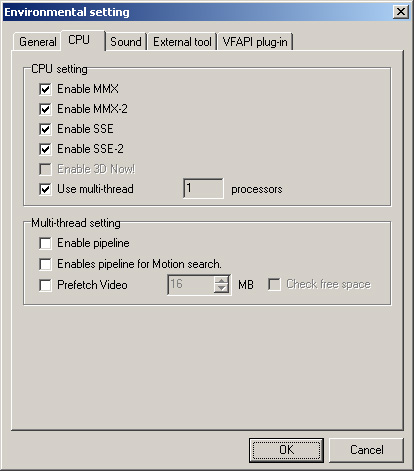This screenshot has width=414, height=471.
Task: Disable the Enable SSE option
Action: [45, 129]
